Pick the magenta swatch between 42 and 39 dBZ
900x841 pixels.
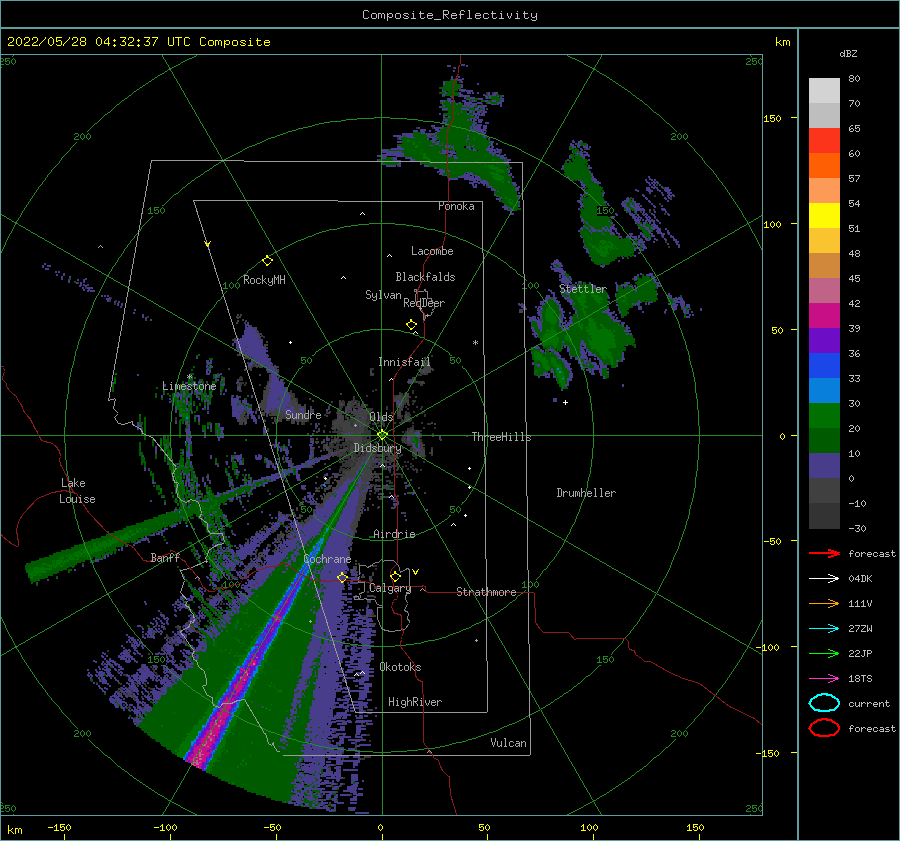pos(824,316)
